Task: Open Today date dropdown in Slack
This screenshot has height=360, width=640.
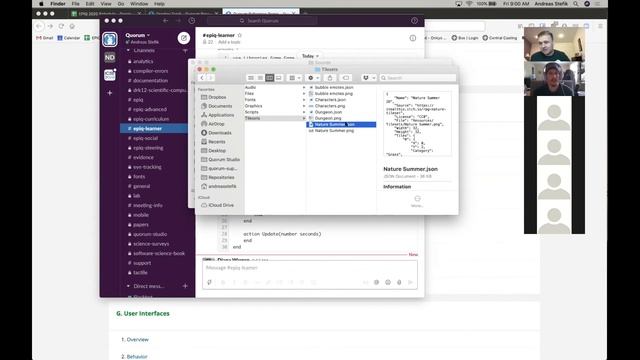Action: click(x=310, y=56)
